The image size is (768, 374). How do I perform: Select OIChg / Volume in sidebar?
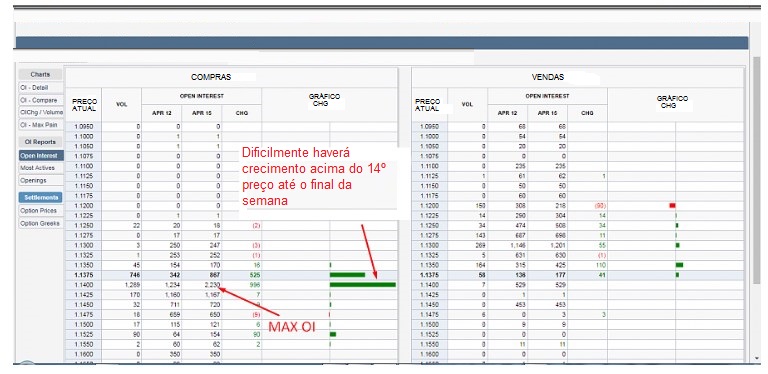(41, 112)
